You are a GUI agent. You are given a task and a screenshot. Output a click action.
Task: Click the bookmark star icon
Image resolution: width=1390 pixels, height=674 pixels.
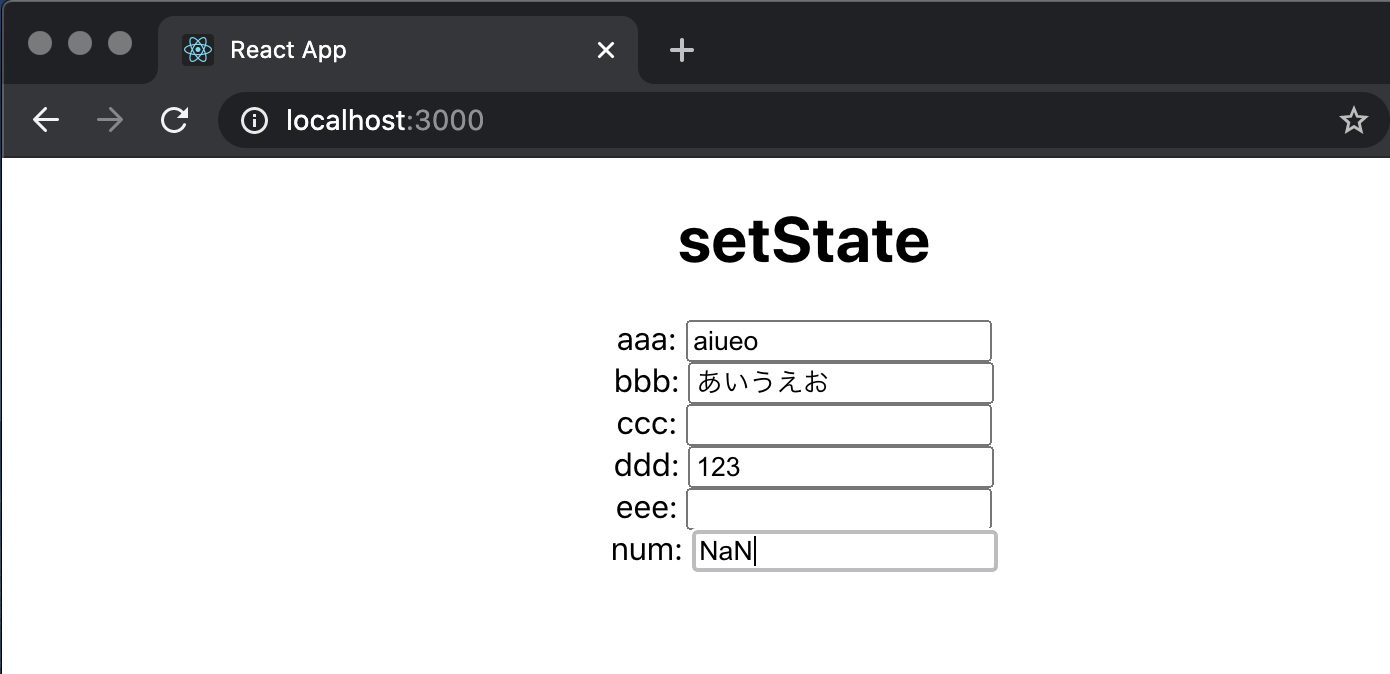click(1355, 120)
